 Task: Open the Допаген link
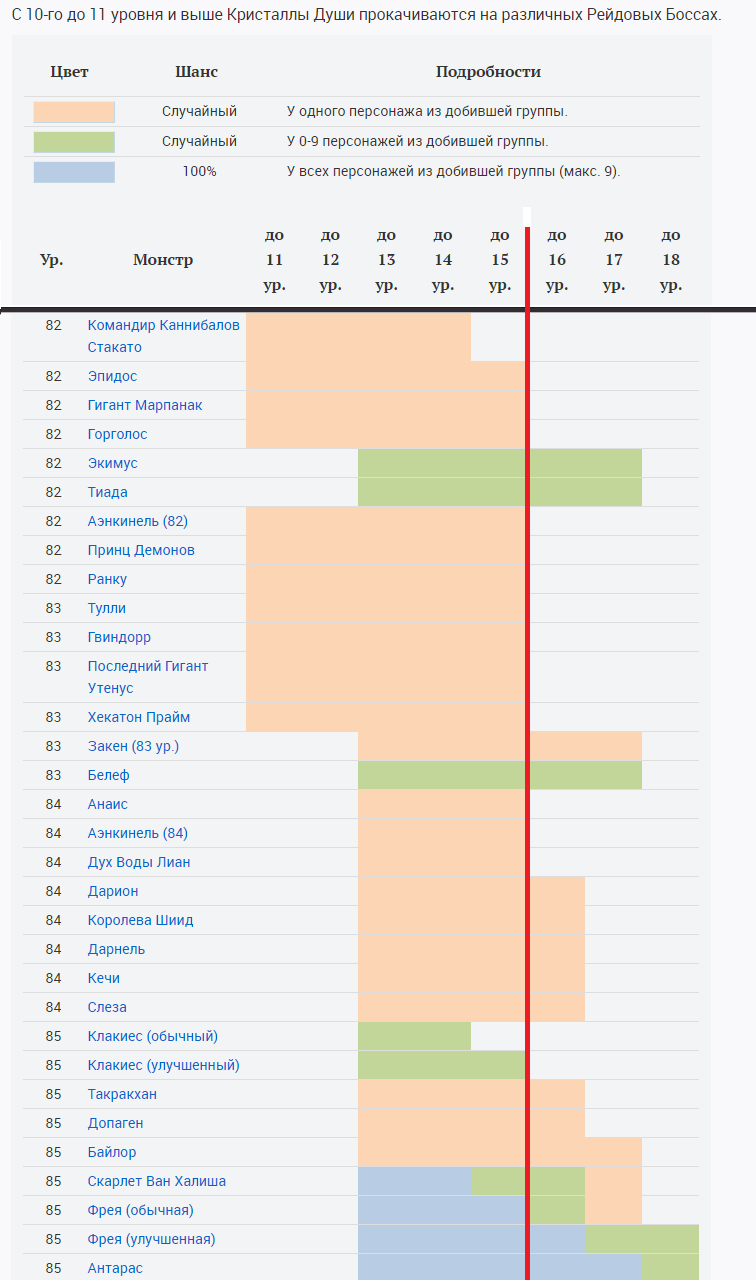point(115,1123)
